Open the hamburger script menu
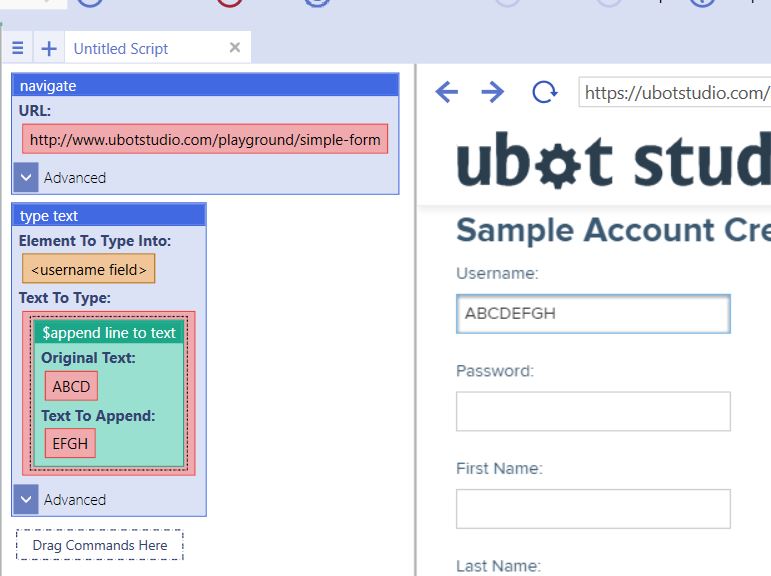Screen dimensions: 771x576 click(x=18, y=48)
